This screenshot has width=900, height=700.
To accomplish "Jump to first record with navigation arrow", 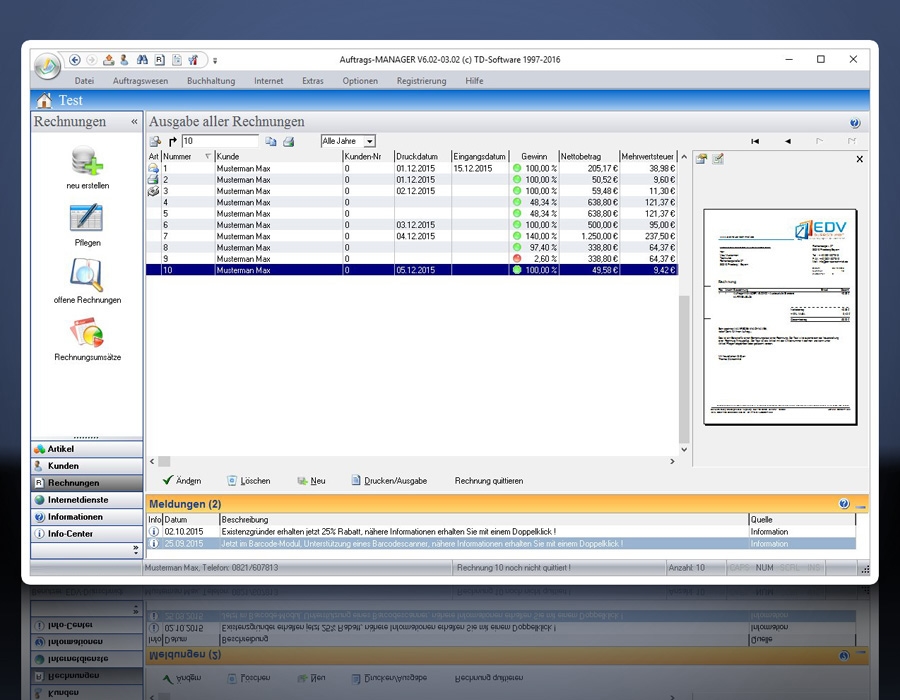I will (755, 142).
